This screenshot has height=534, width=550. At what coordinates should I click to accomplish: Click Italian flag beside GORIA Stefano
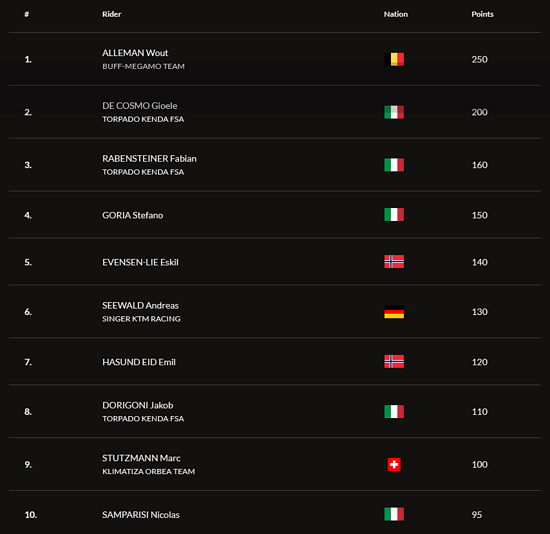(x=394, y=215)
